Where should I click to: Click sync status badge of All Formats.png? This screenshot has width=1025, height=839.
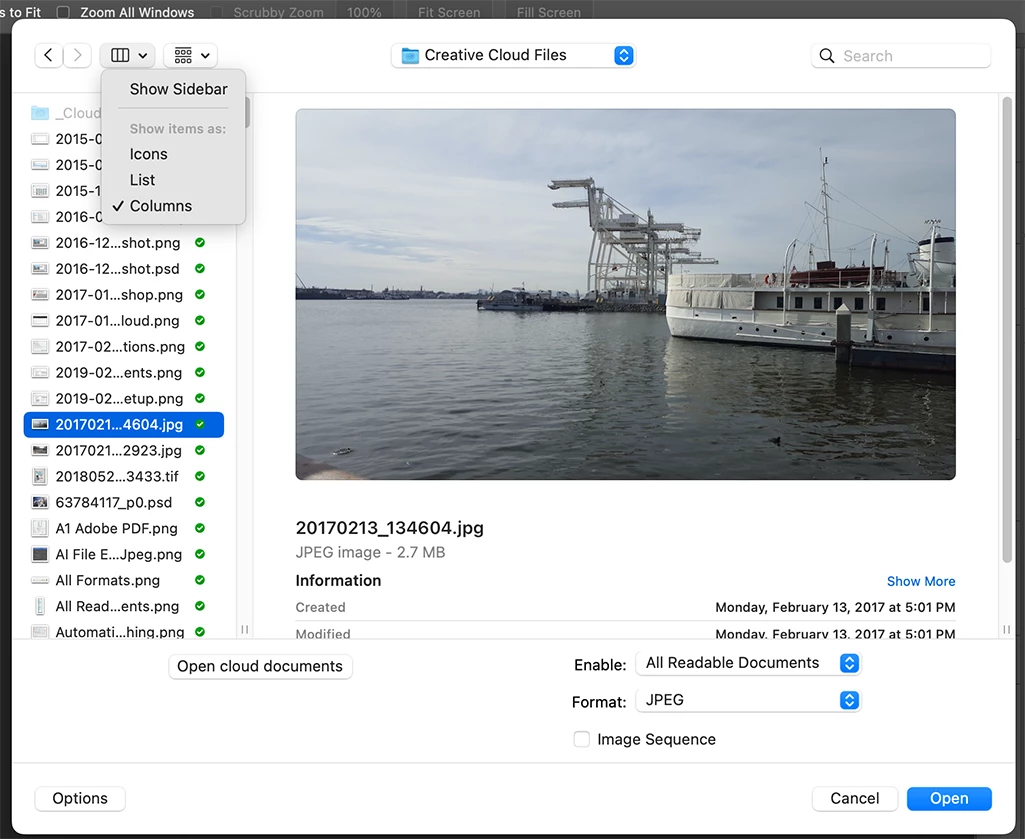point(200,580)
